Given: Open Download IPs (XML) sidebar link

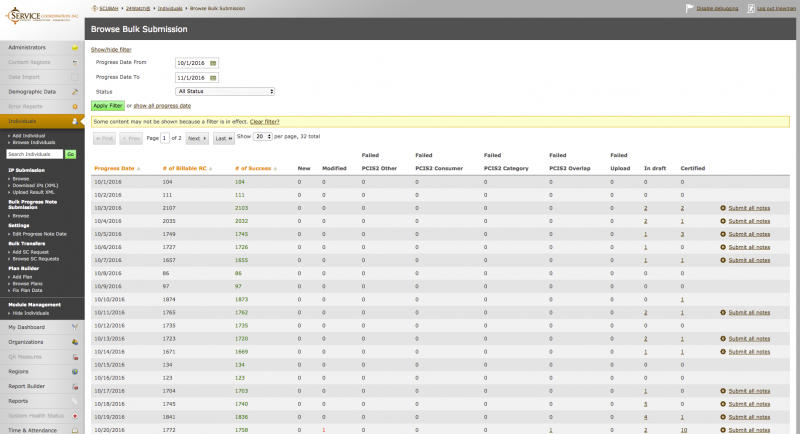Looking at the screenshot, I should coord(35,186).
